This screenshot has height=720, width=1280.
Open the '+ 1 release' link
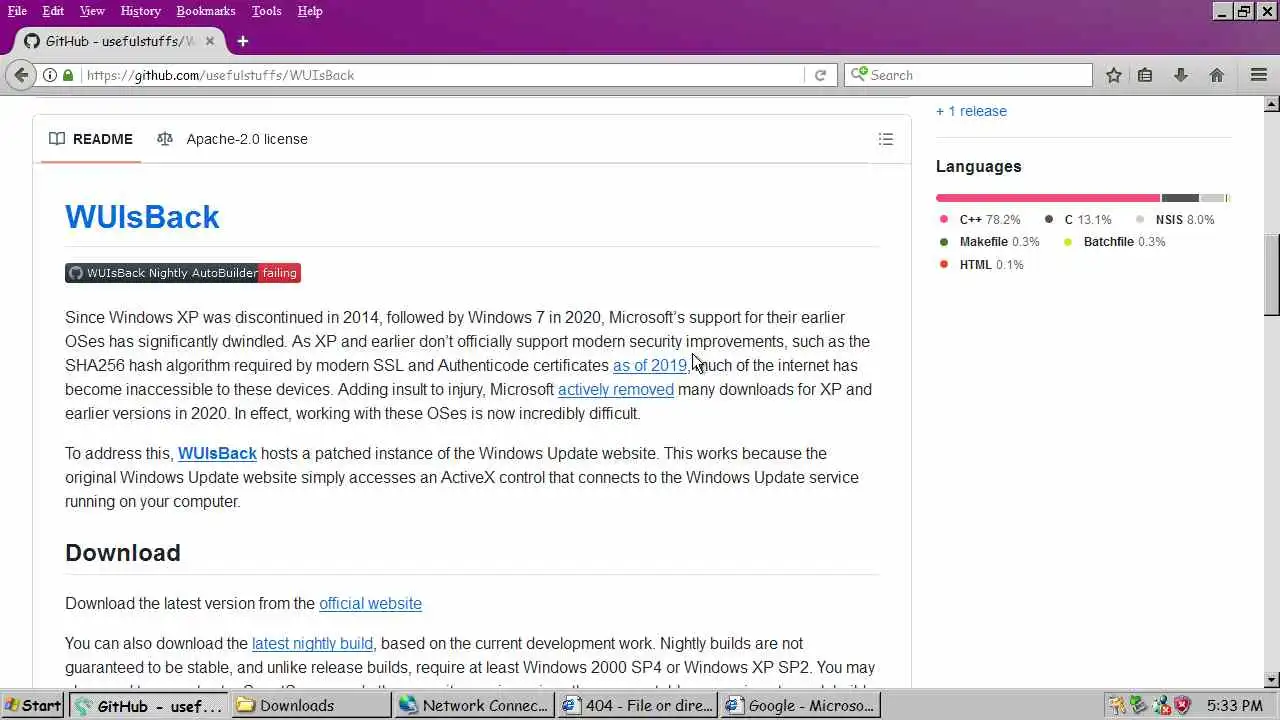point(971,111)
